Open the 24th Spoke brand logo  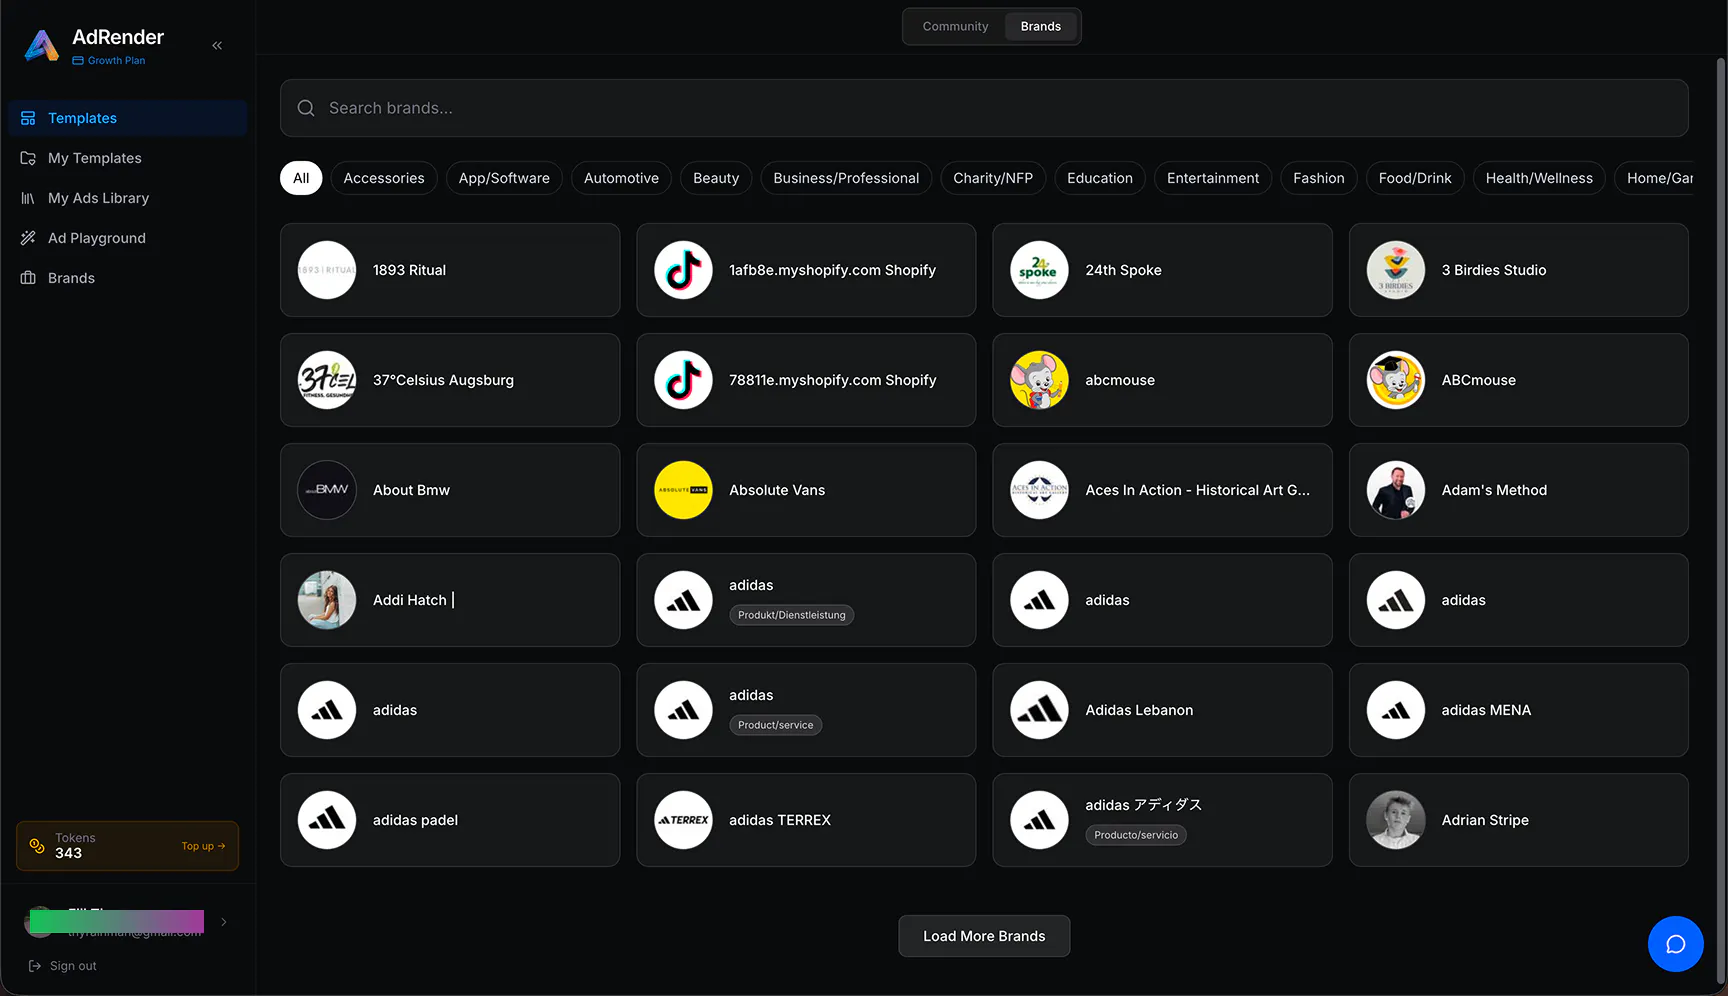[1039, 270]
